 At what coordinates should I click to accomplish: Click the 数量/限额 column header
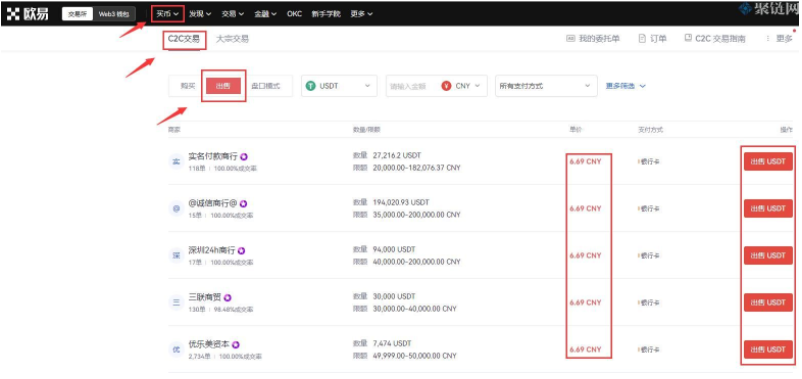point(367,130)
